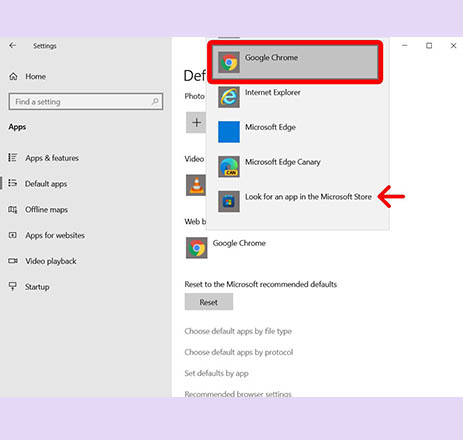Screen dimensions: 463x440
Task: Open Default apps section
Action: coord(46,184)
